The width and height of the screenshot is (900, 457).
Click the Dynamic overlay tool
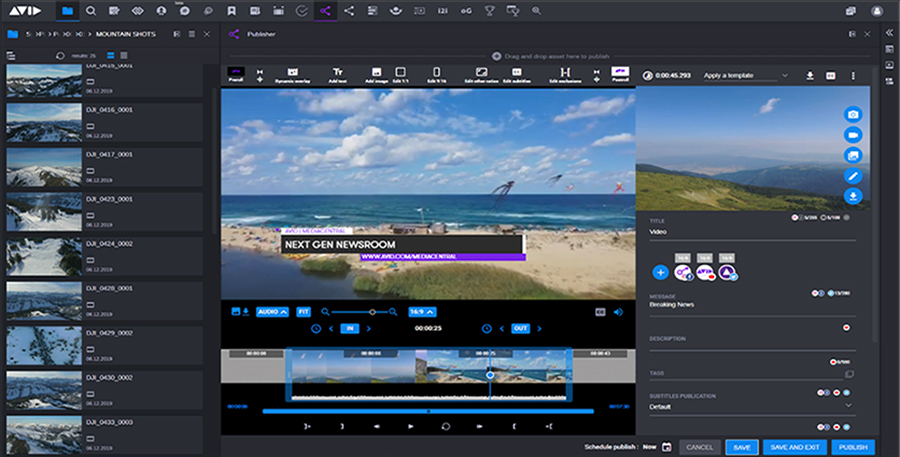pos(293,75)
